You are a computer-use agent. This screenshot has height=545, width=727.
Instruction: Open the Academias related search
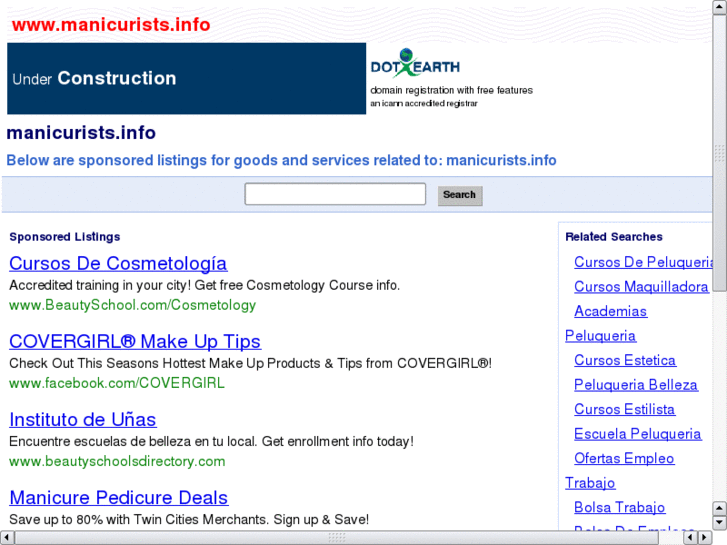click(x=611, y=311)
